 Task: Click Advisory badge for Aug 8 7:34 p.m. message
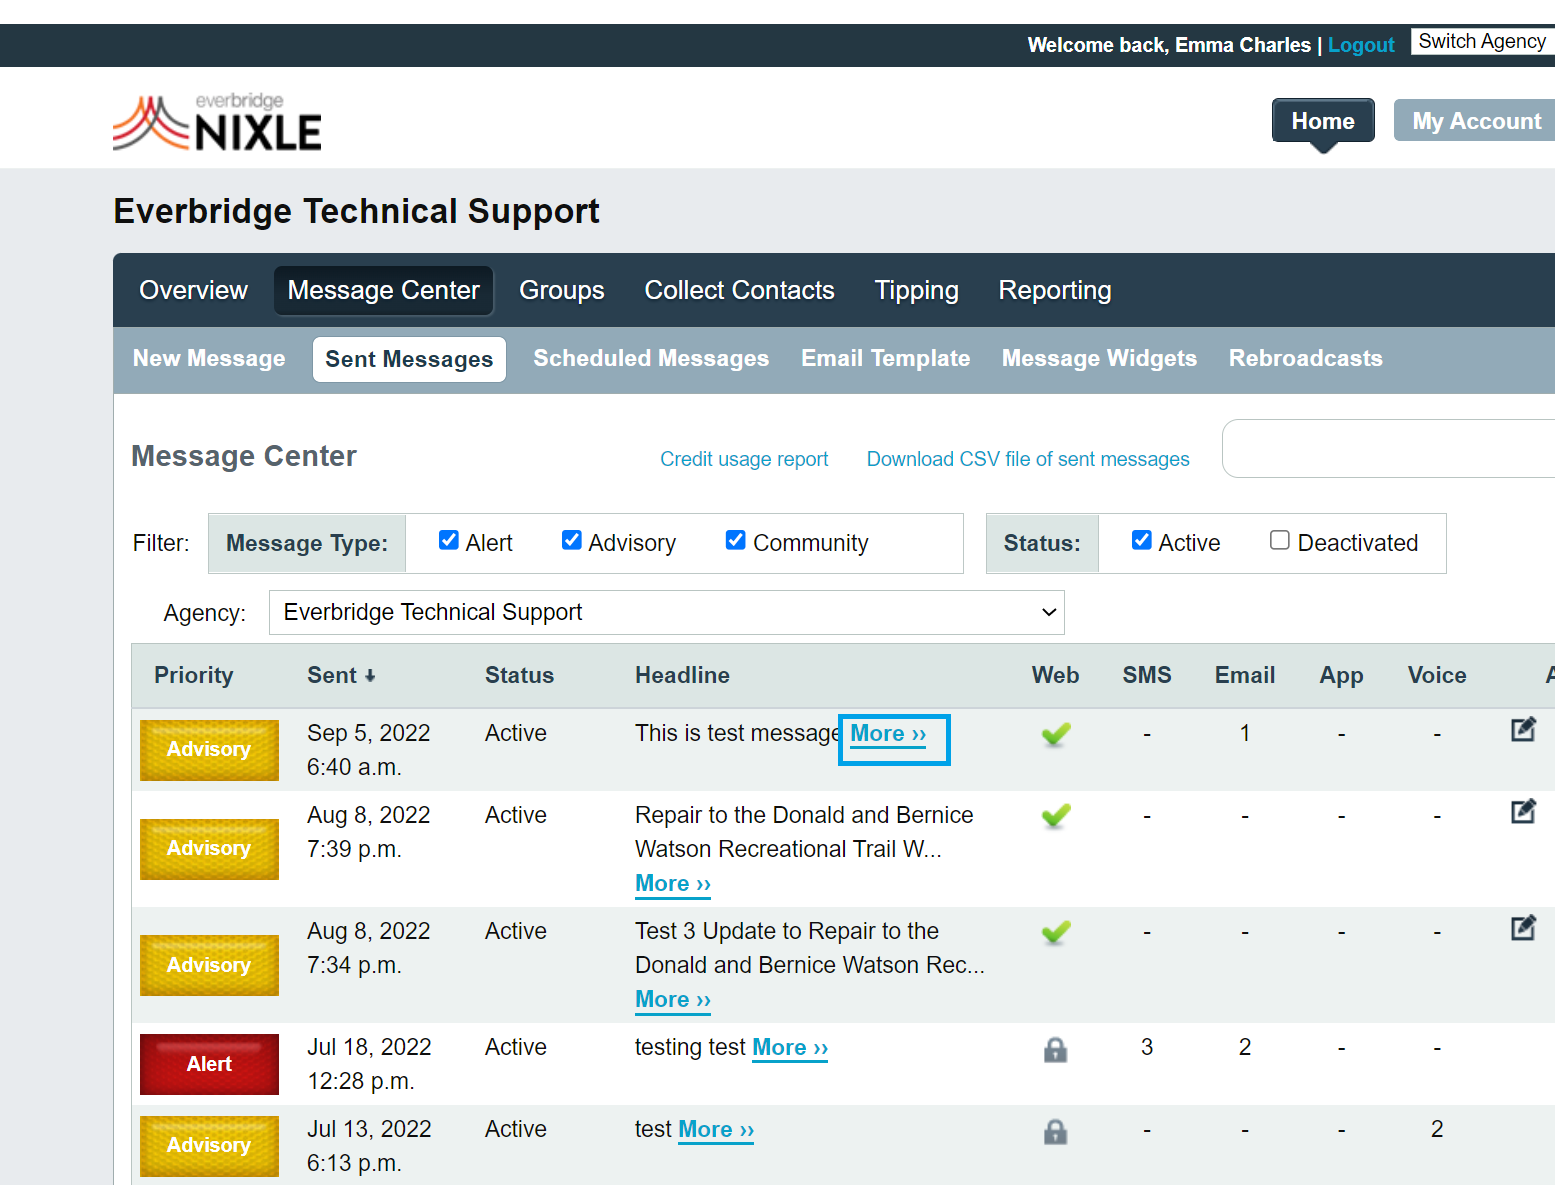coord(209,966)
